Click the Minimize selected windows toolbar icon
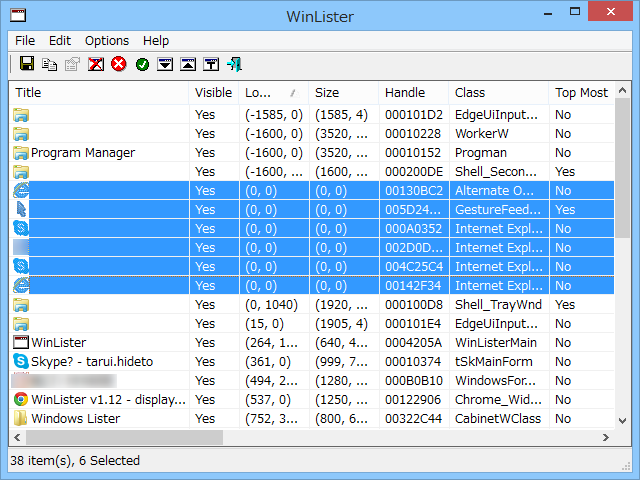The height and width of the screenshot is (480, 640). (165, 64)
